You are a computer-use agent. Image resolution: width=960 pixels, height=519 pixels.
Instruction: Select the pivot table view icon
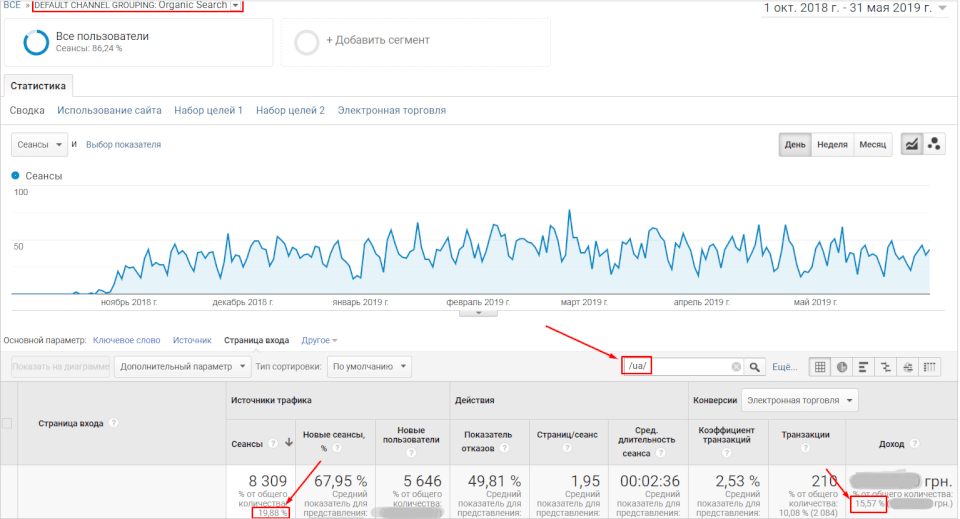click(929, 367)
